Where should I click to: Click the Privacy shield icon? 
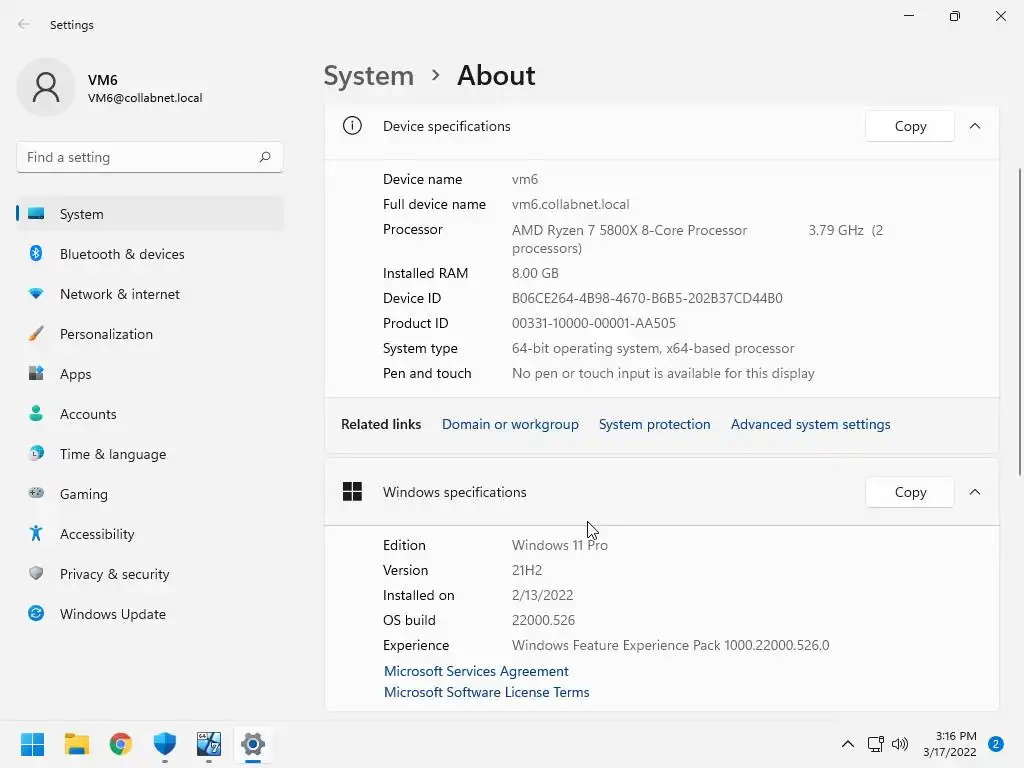(x=36, y=573)
